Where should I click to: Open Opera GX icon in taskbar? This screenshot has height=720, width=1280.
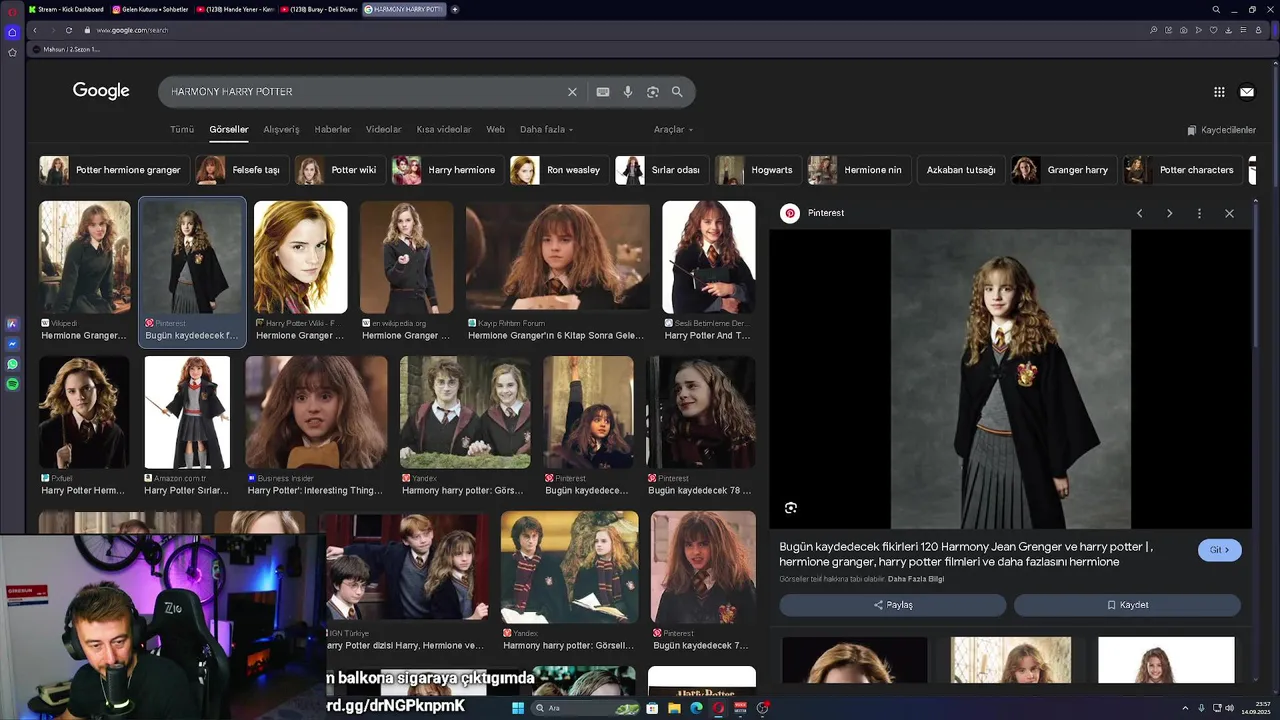718,708
